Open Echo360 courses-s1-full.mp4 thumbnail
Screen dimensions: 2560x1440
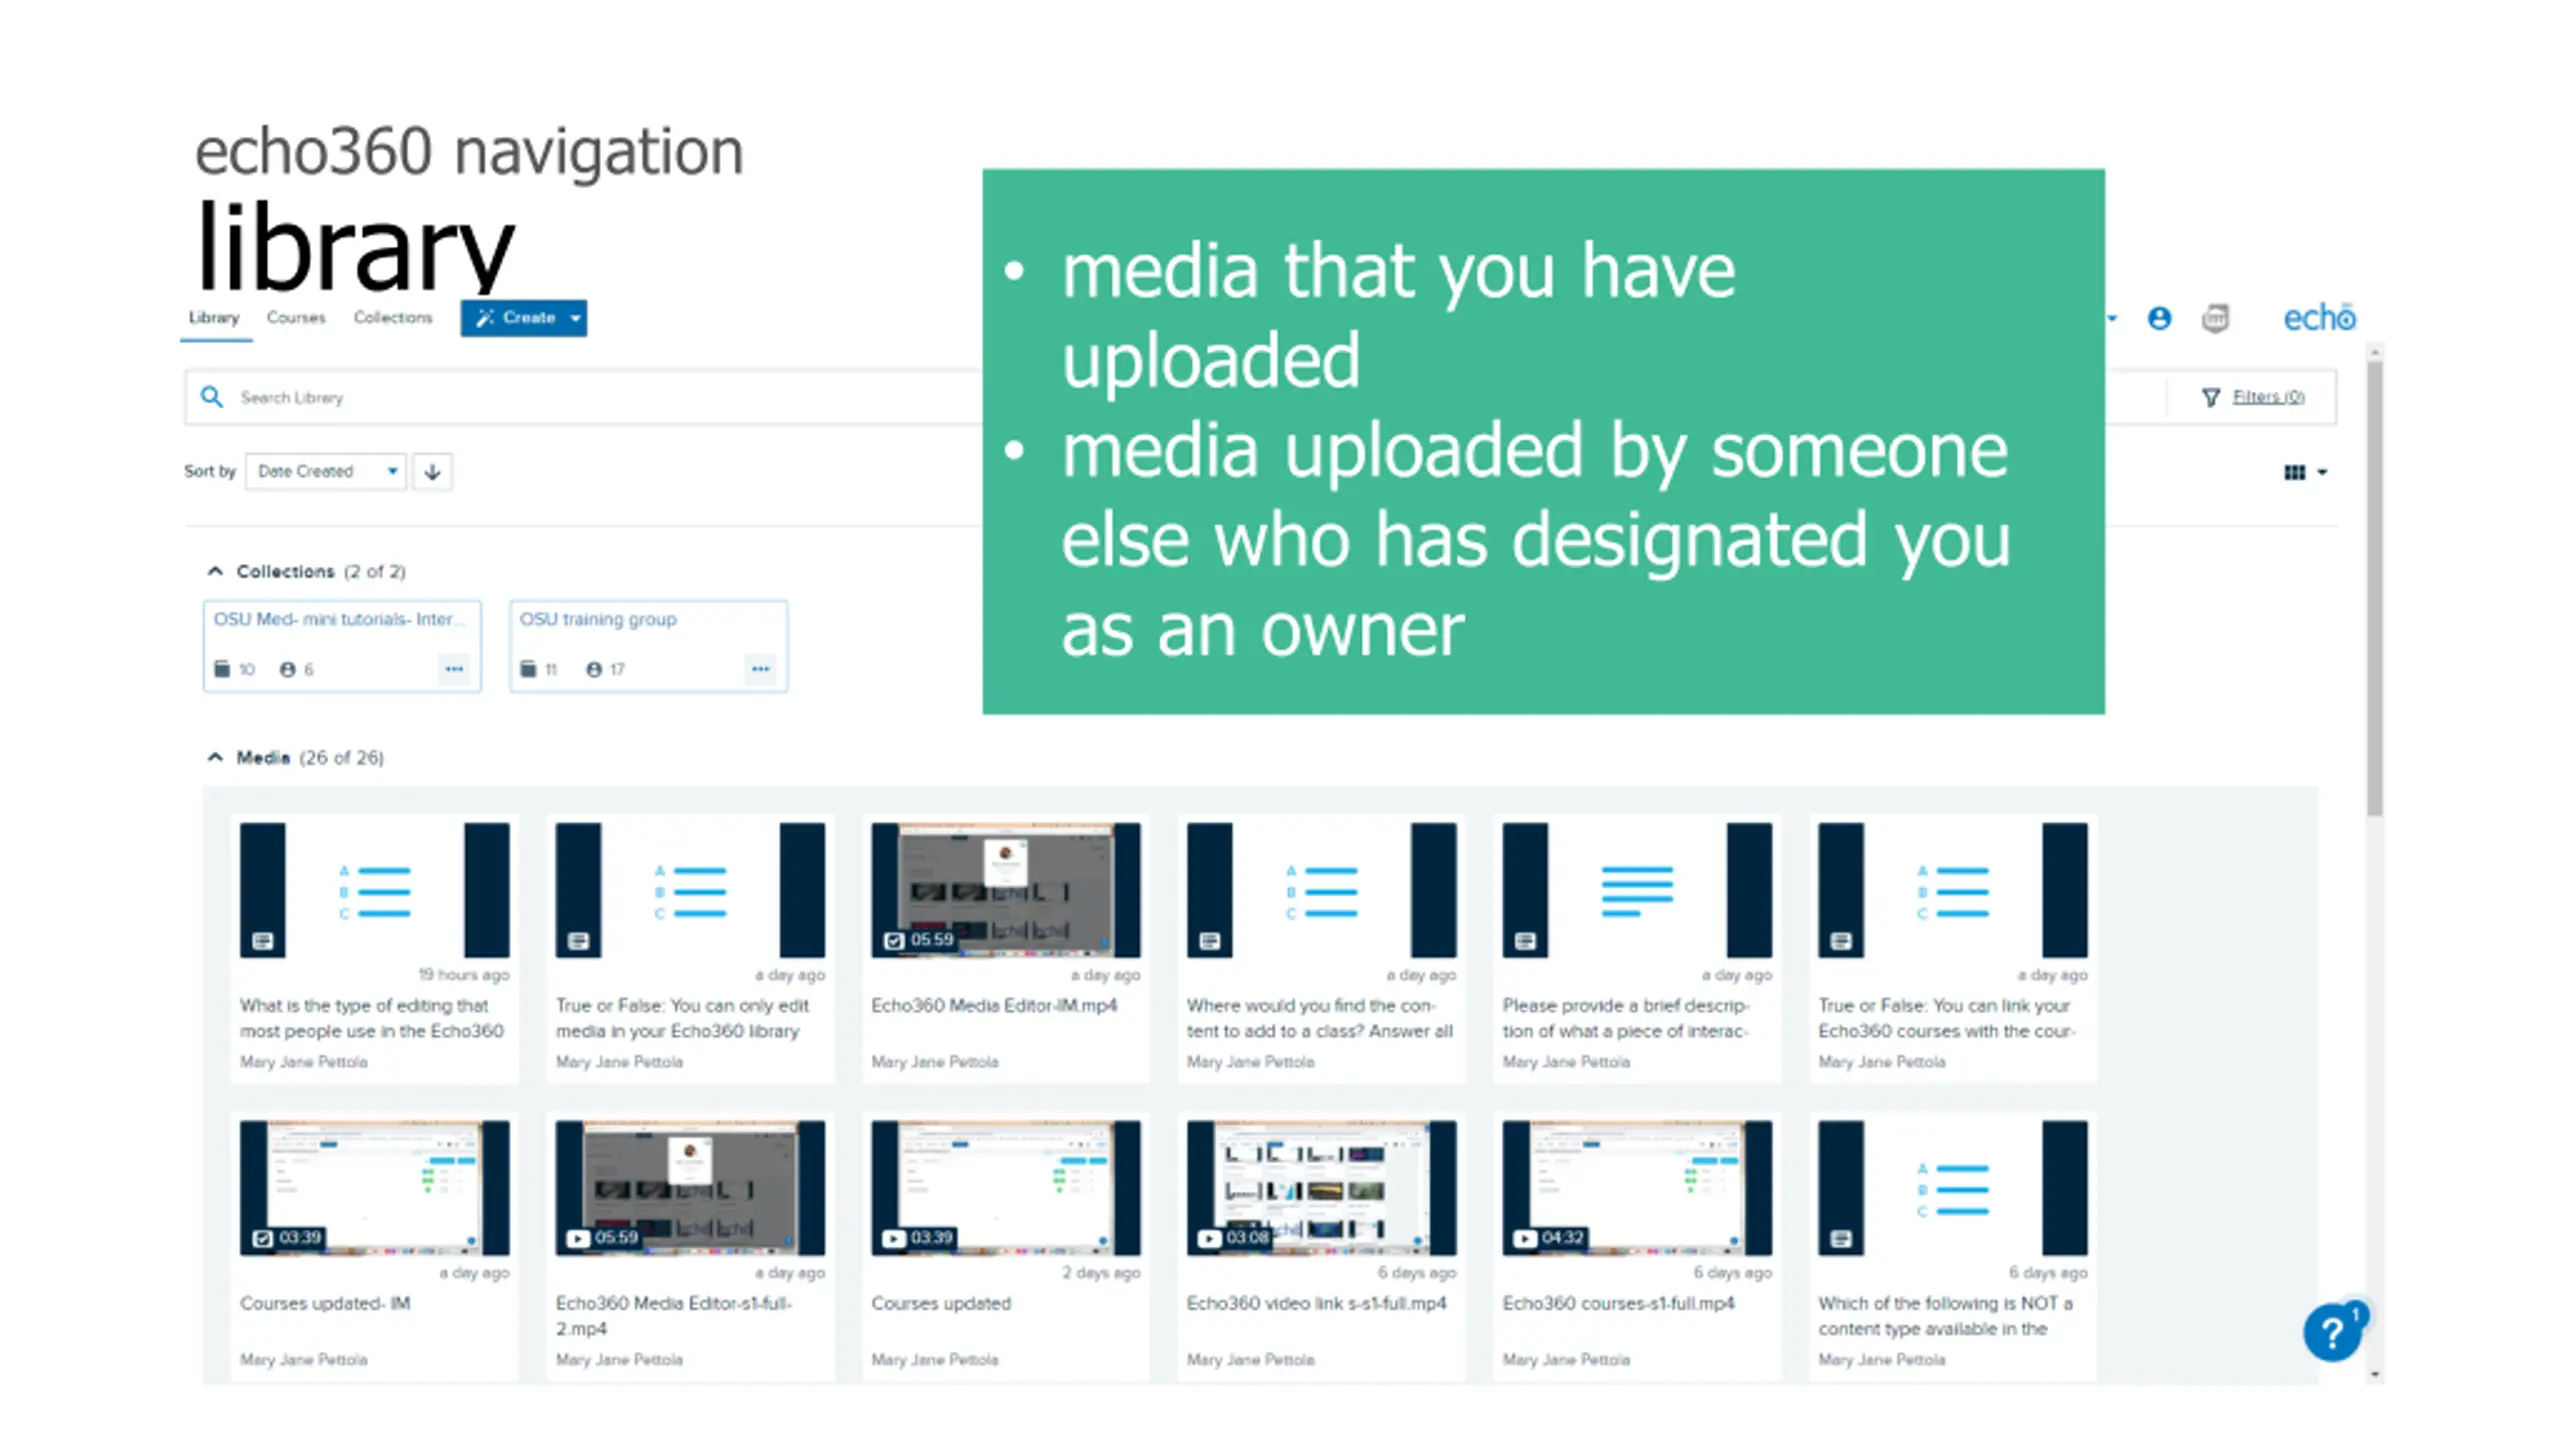(1637, 1188)
